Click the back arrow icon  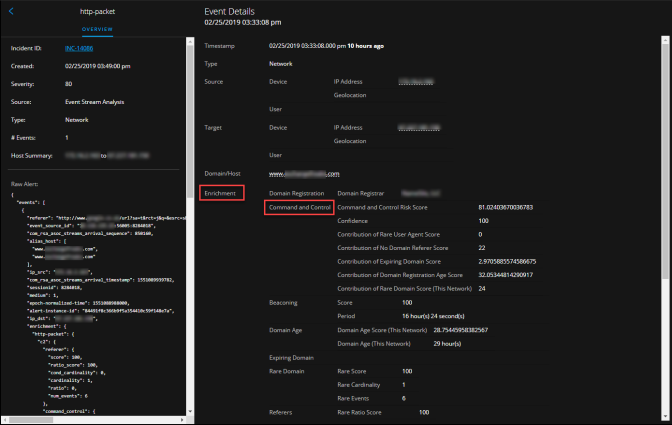tap(12, 12)
